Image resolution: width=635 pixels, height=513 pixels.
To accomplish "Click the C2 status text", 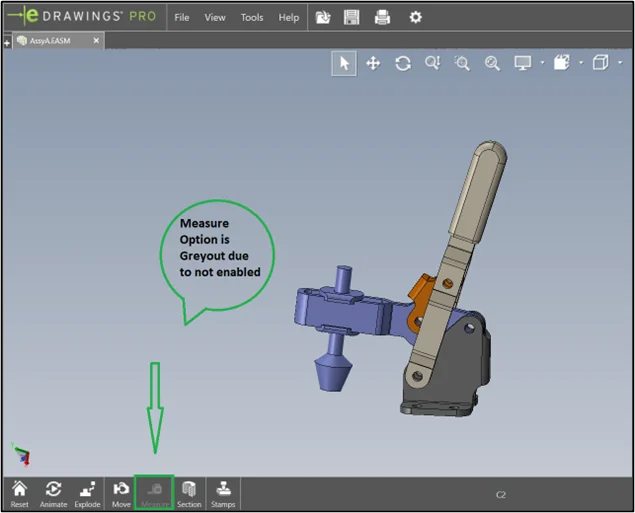I will [x=501, y=495].
